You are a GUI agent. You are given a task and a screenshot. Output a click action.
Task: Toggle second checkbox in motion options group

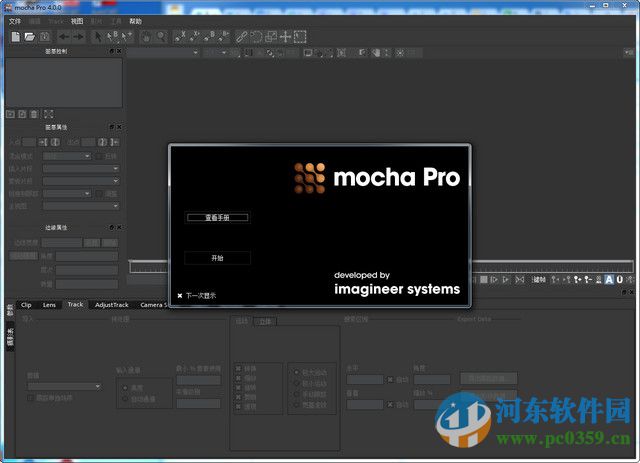pos(238,378)
